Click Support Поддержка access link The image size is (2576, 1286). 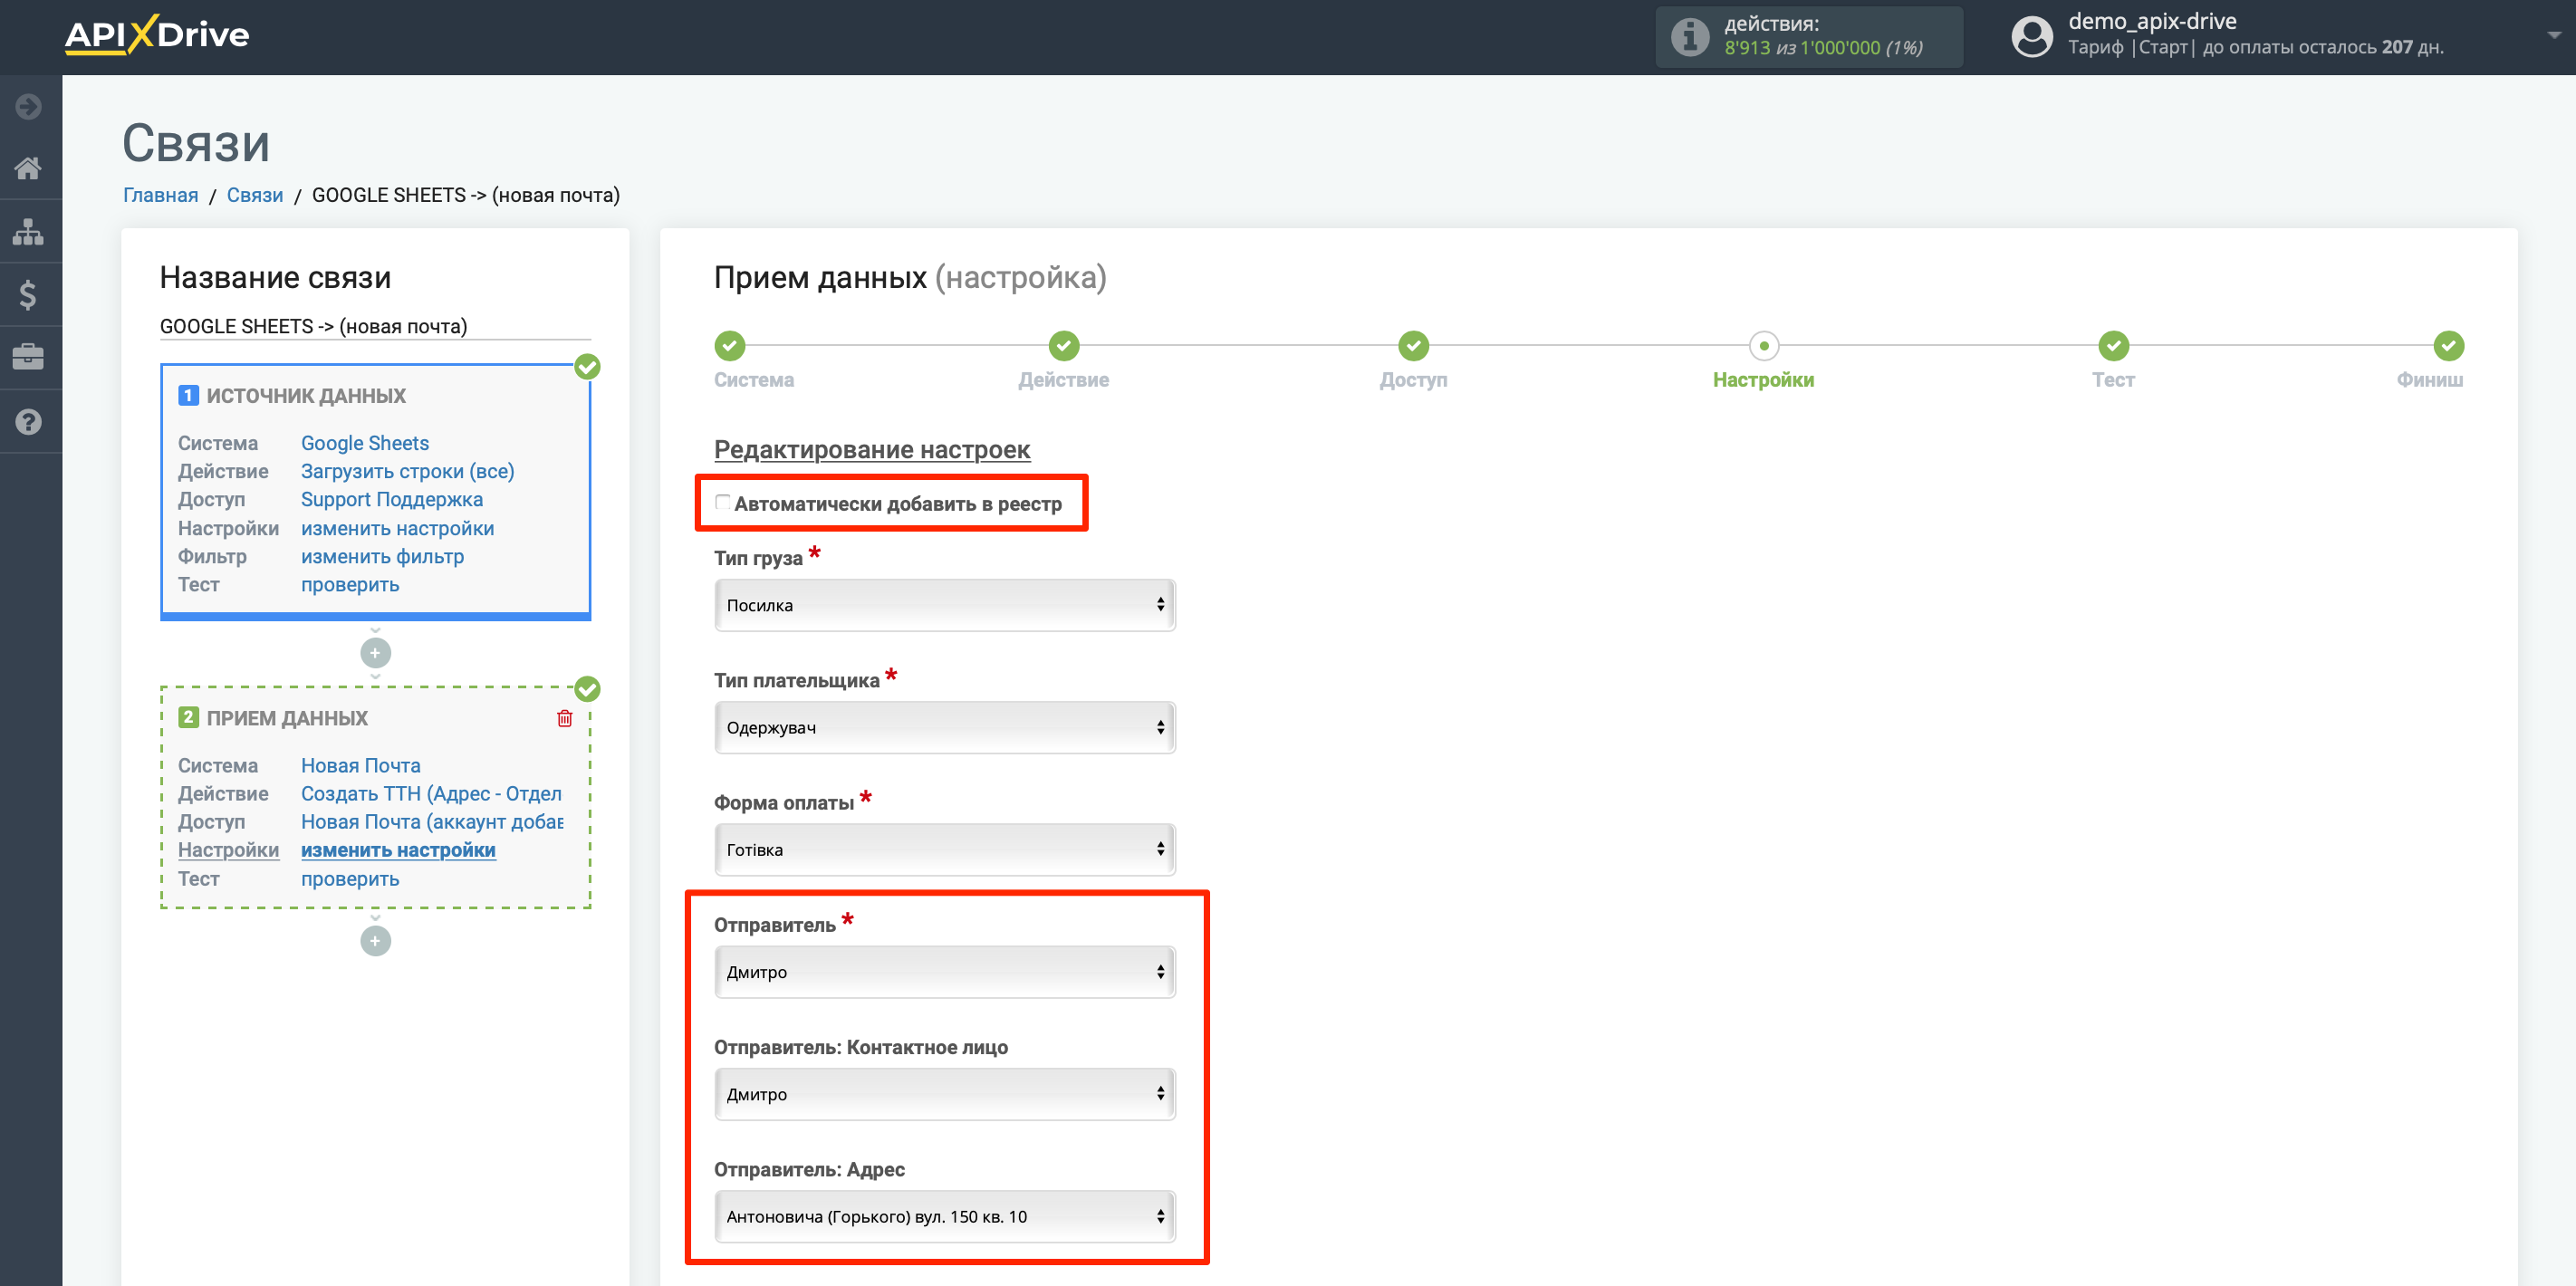pyautogui.click(x=392, y=499)
